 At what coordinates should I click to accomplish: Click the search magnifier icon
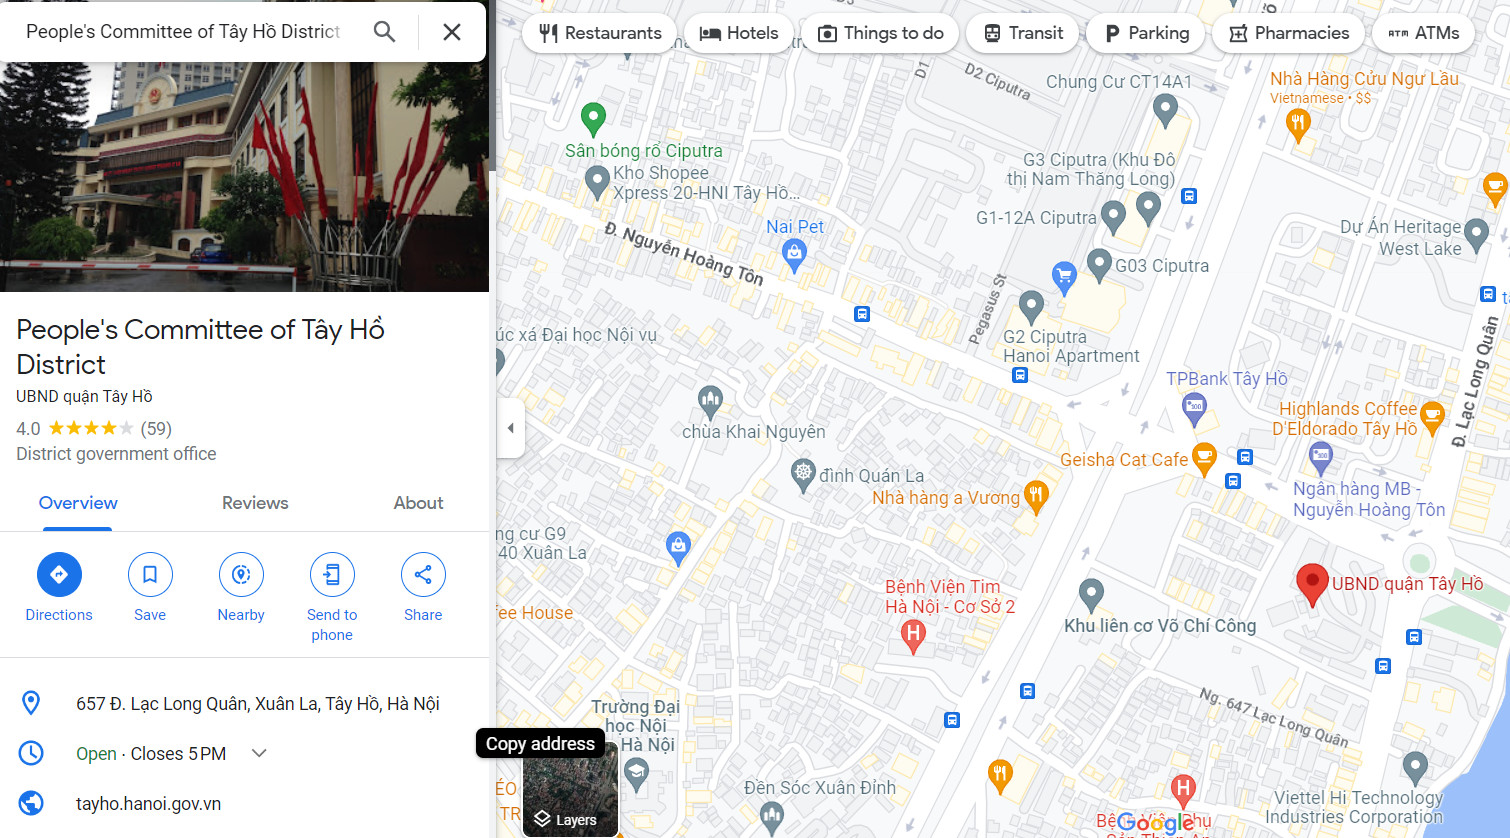coord(384,32)
